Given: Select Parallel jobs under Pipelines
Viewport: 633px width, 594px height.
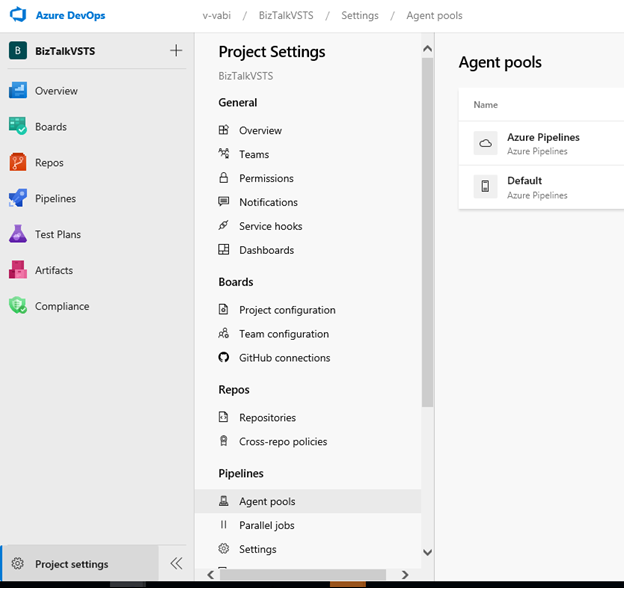Looking at the screenshot, I should click(267, 525).
